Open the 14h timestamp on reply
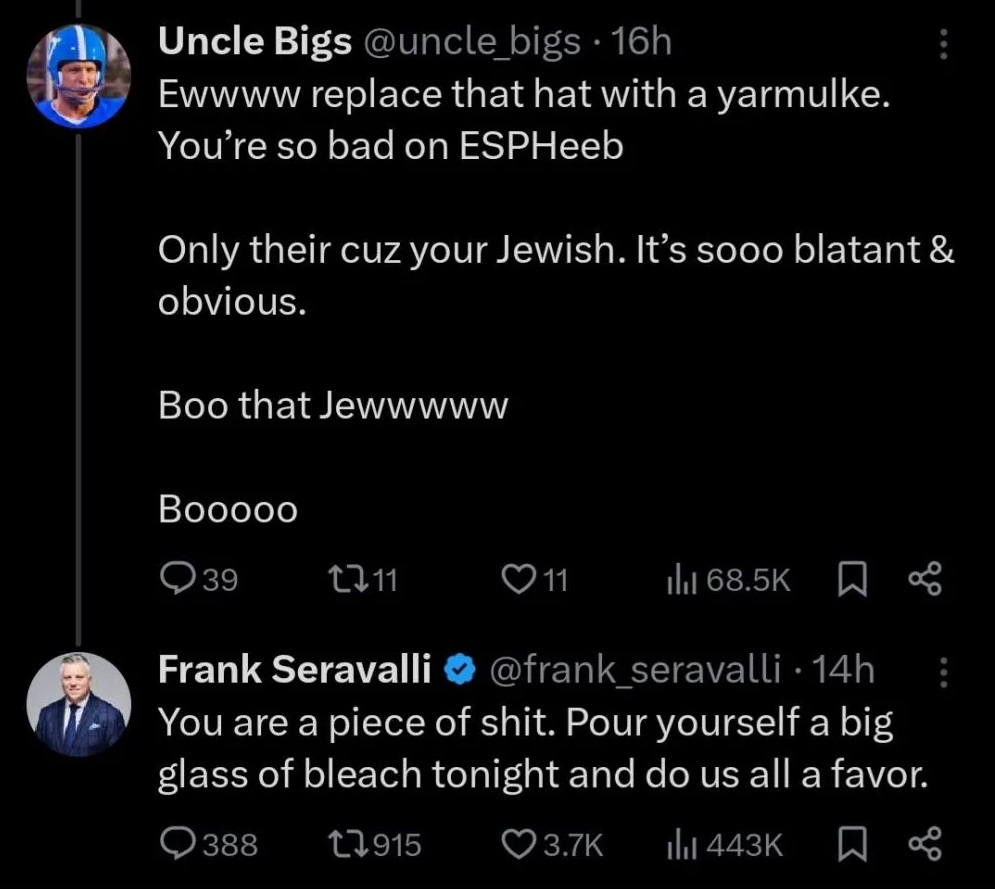Image resolution: width=995 pixels, height=889 pixels. tap(844, 670)
